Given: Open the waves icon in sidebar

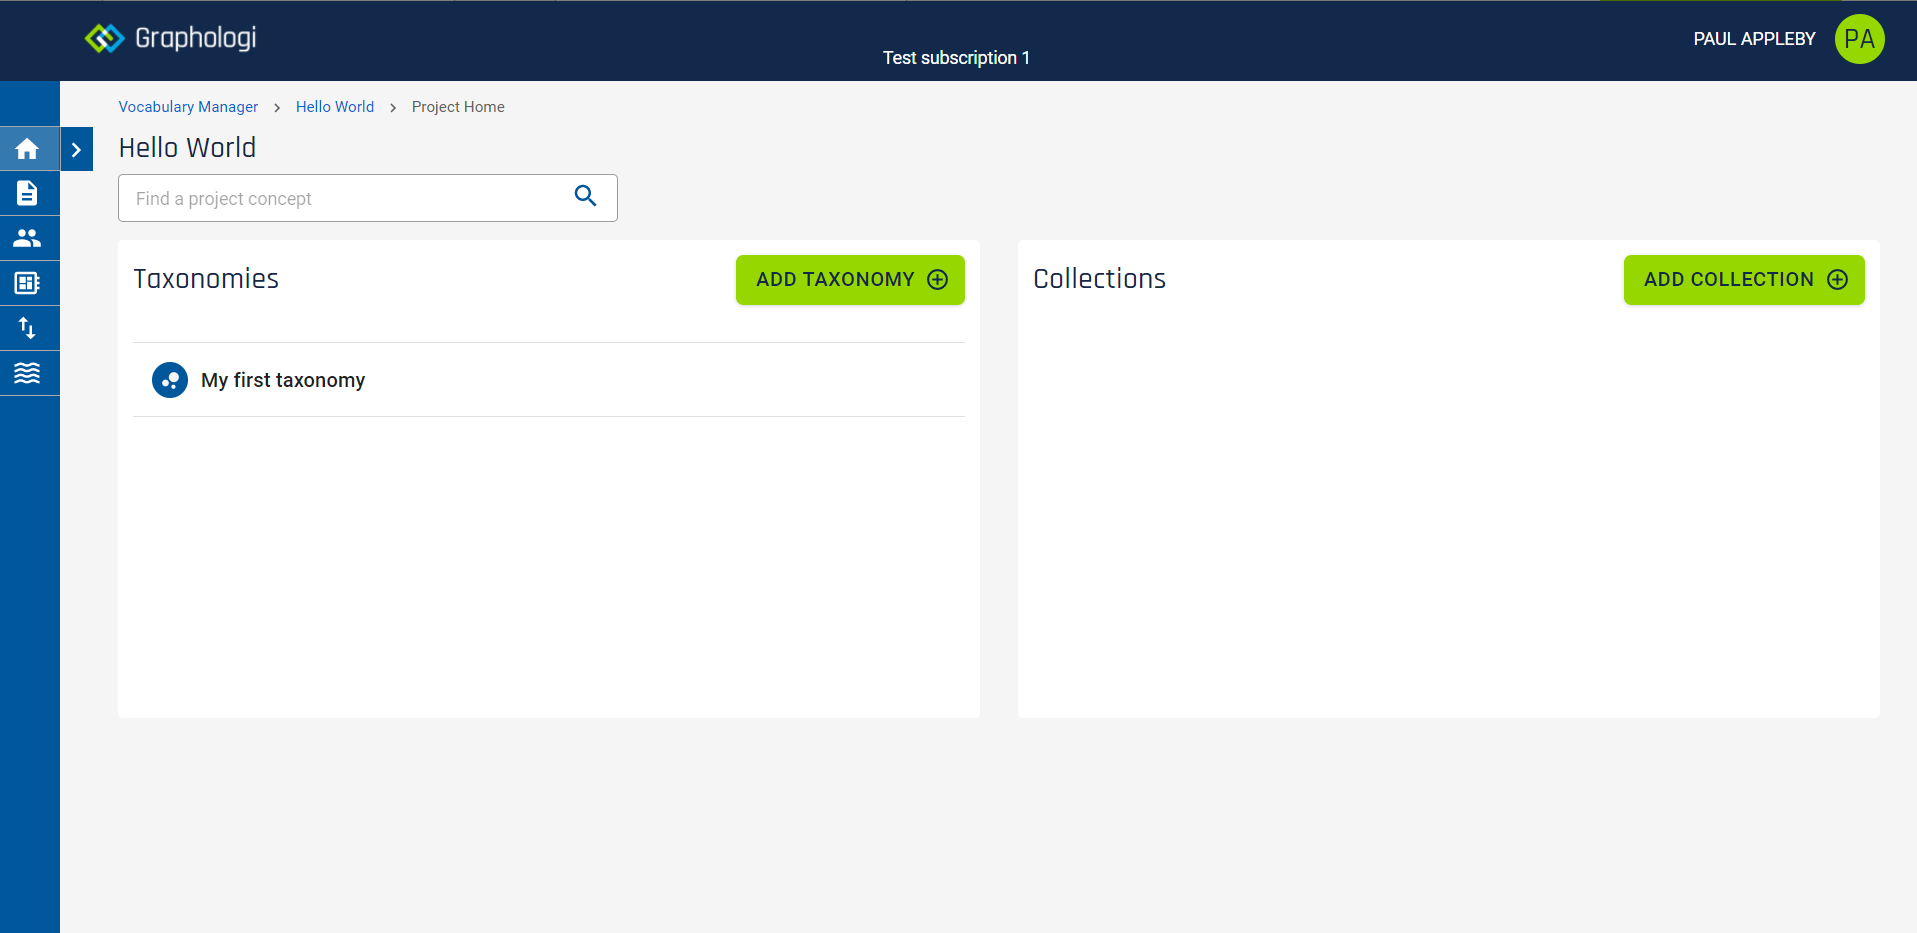Looking at the screenshot, I should coord(27,373).
